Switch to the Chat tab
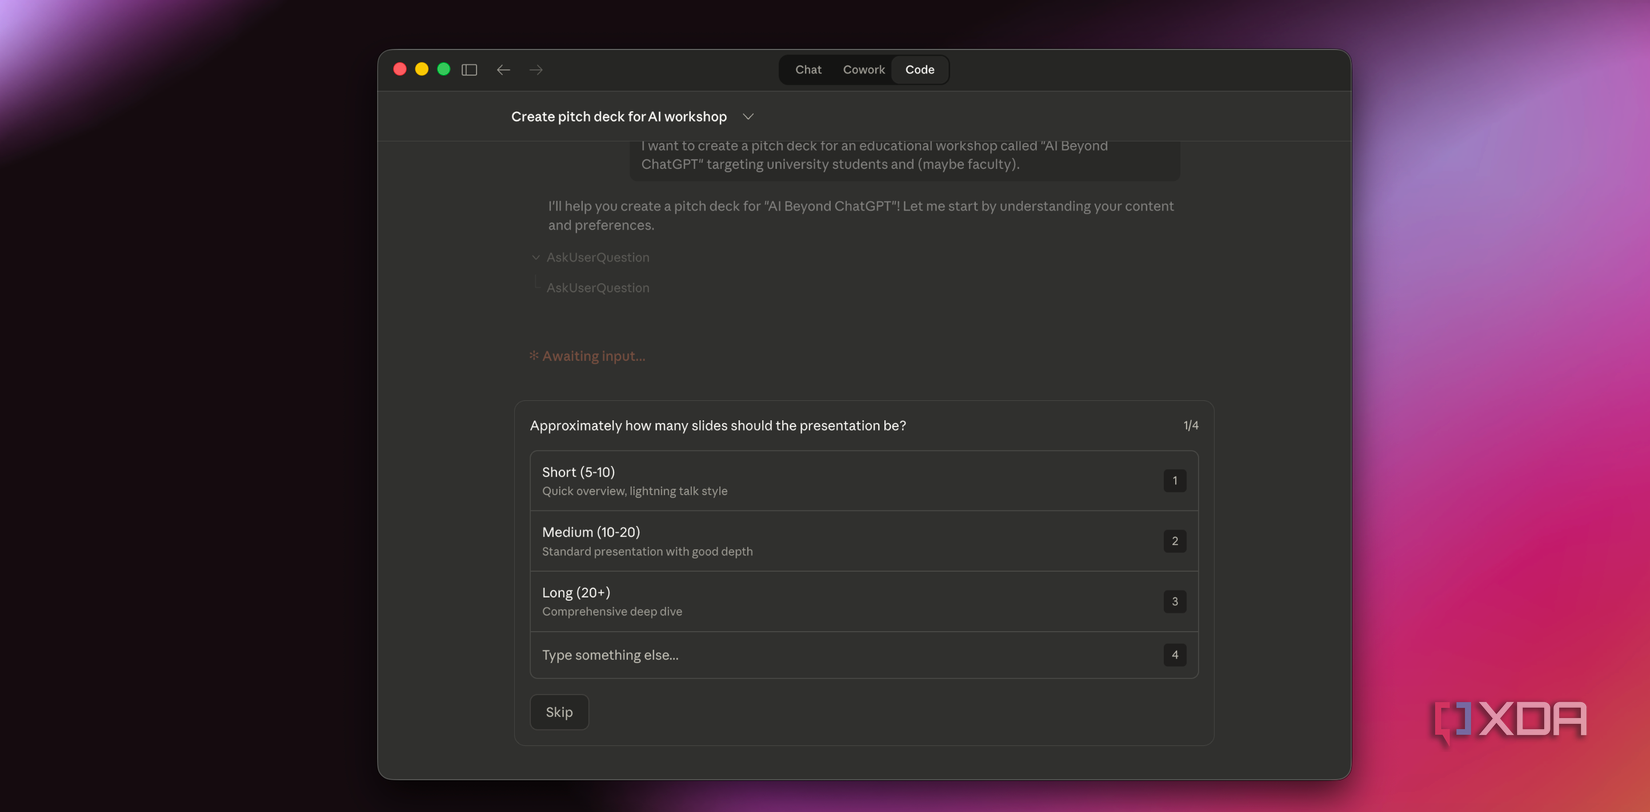Screen dimensions: 1650x812 [808, 70]
